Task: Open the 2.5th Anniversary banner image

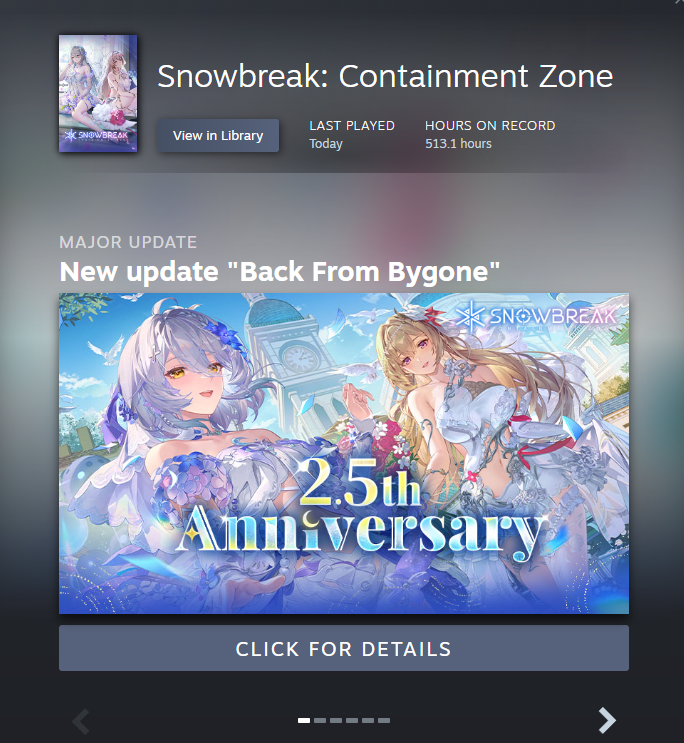Action: 344,453
